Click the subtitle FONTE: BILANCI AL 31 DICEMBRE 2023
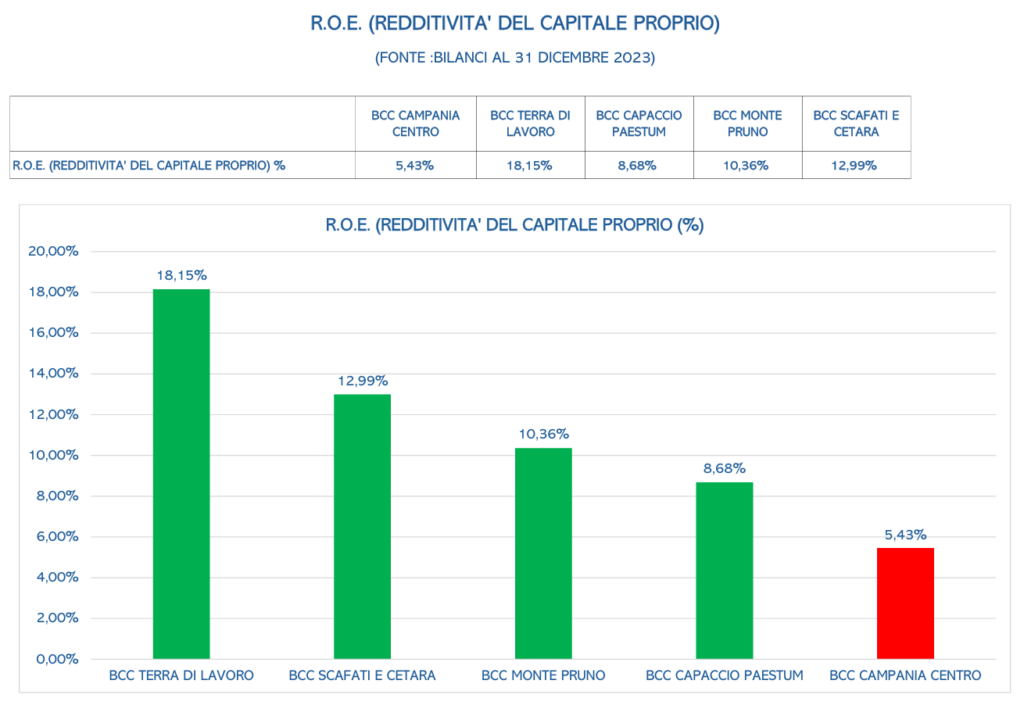This screenshot has height=709, width=1024. [x=515, y=57]
